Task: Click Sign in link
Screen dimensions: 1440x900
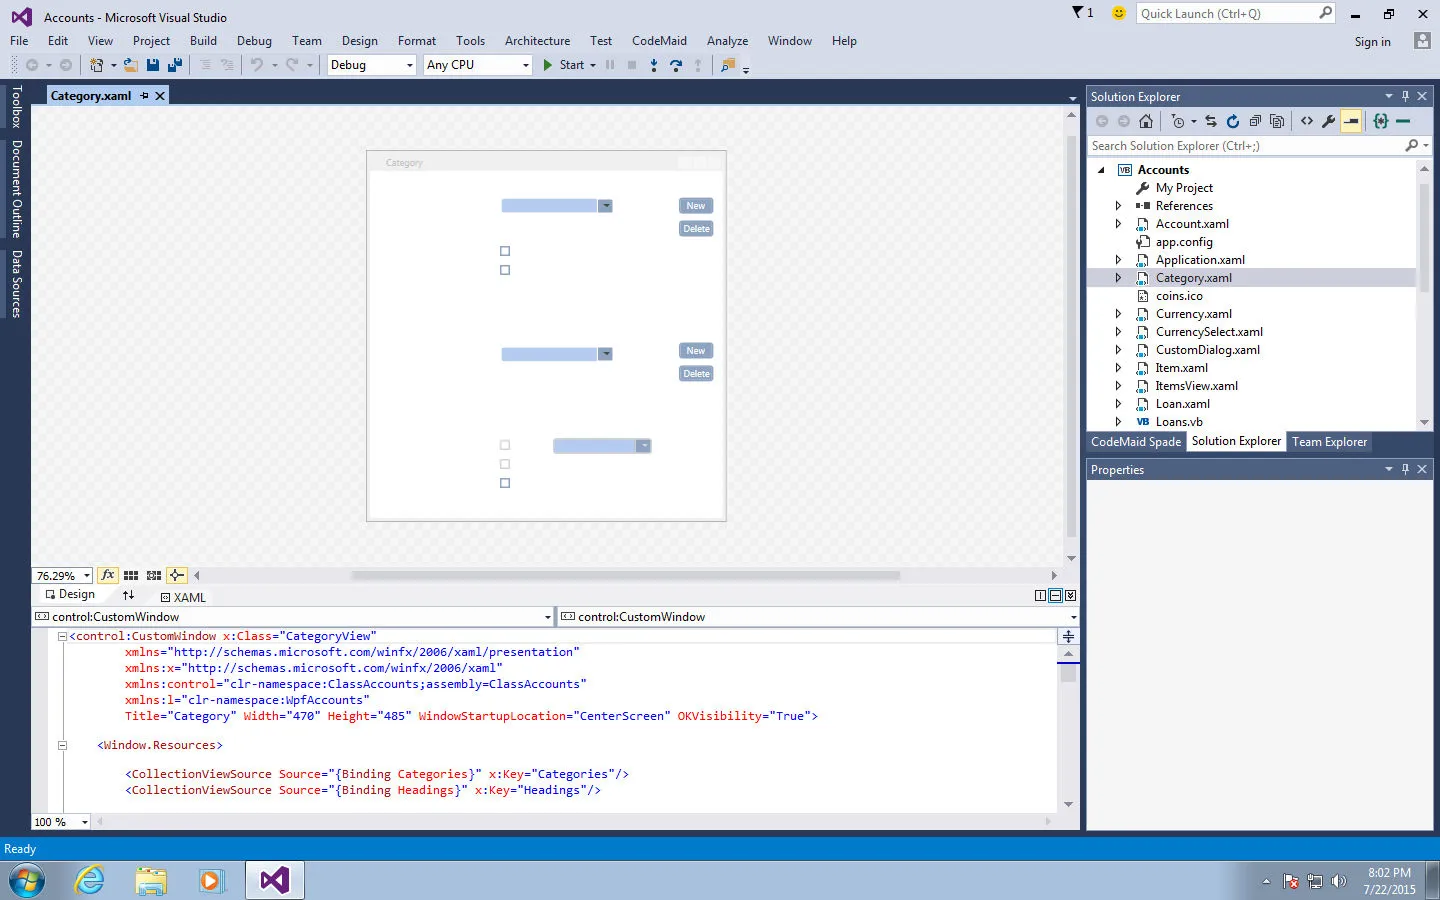Action: [1372, 42]
